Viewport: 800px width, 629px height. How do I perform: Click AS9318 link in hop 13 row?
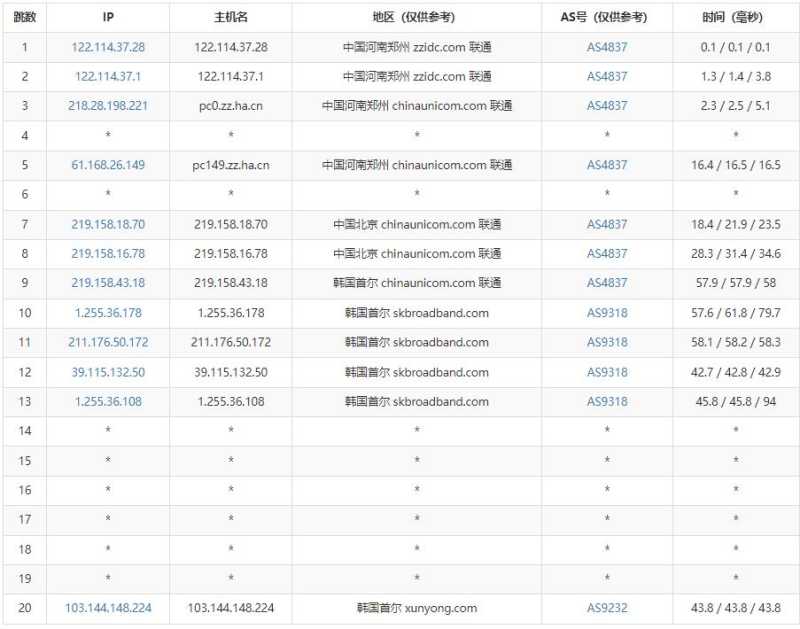click(607, 401)
